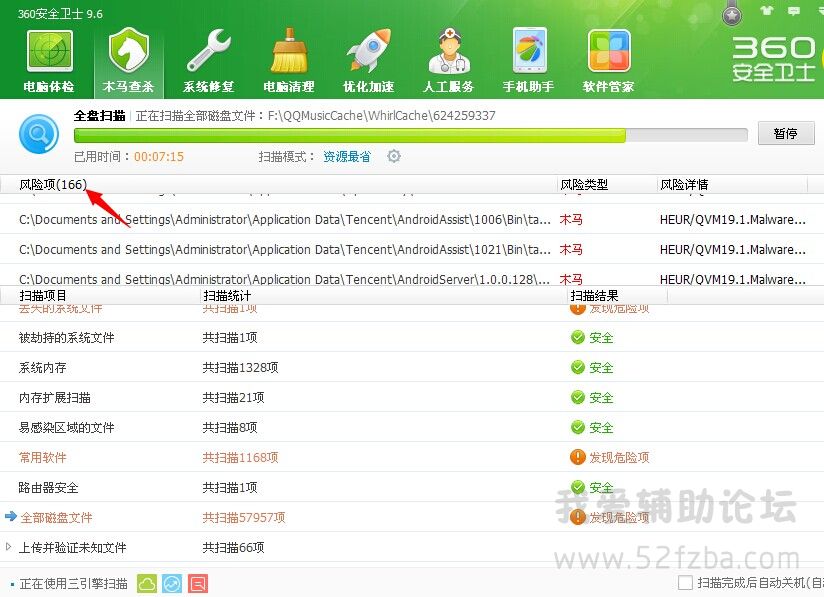Click elapsed time 00:07:15
The height and width of the screenshot is (597, 824).
click(x=159, y=157)
